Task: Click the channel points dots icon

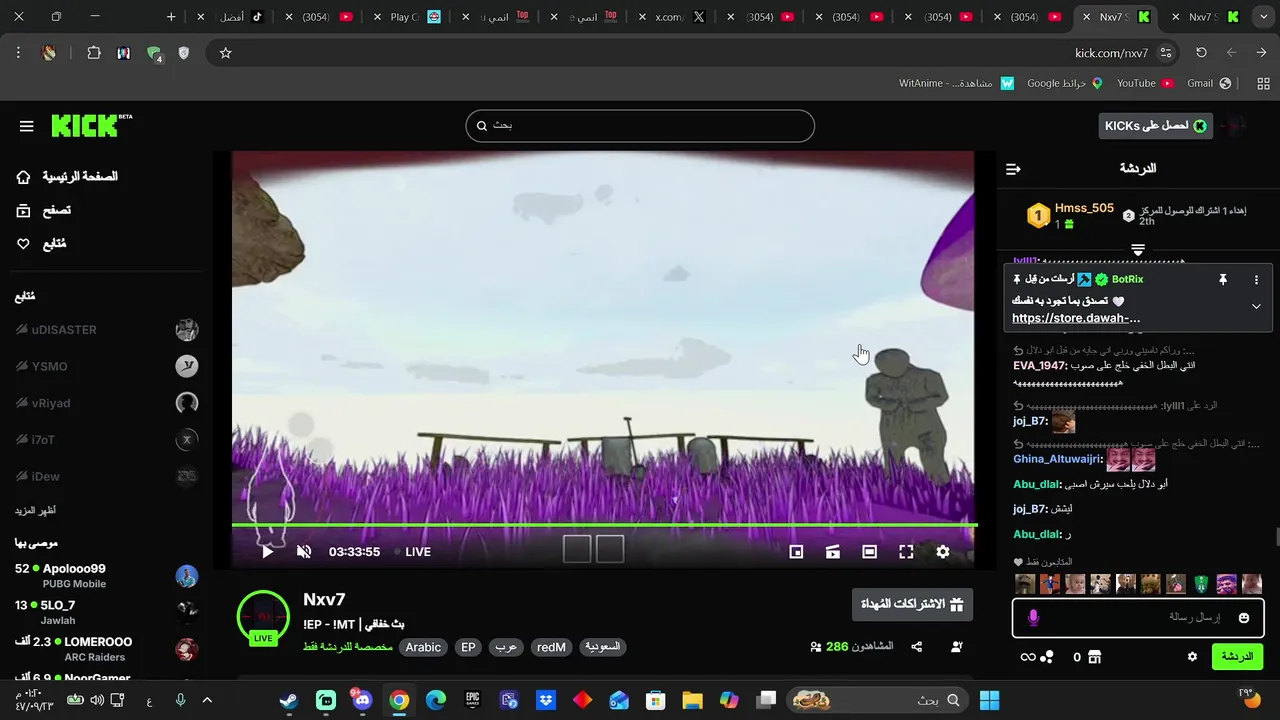Action: click(1047, 657)
